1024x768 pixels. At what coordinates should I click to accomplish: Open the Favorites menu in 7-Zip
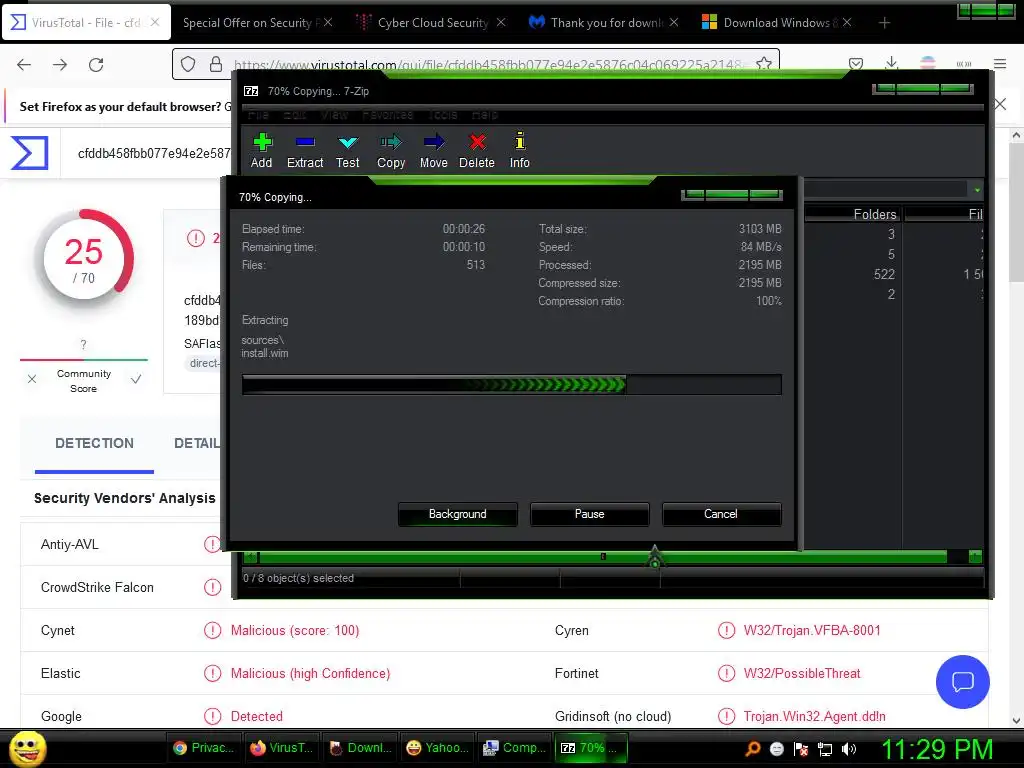click(x=388, y=115)
